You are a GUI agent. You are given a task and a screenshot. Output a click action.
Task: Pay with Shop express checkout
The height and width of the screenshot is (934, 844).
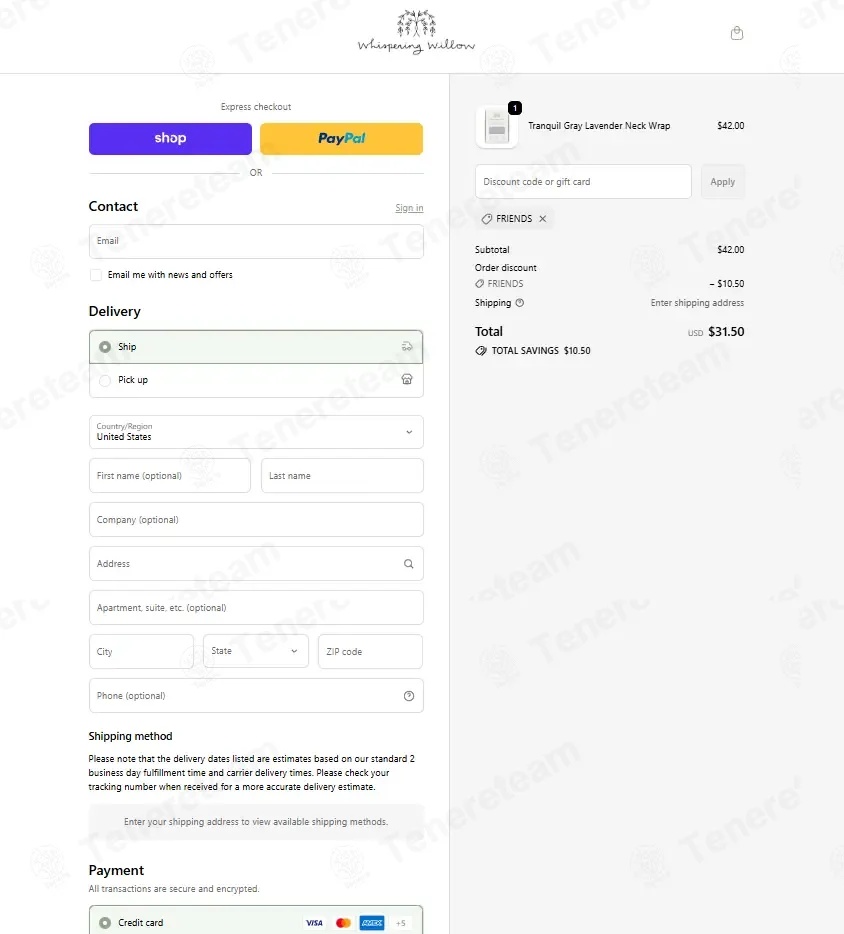point(170,139)
